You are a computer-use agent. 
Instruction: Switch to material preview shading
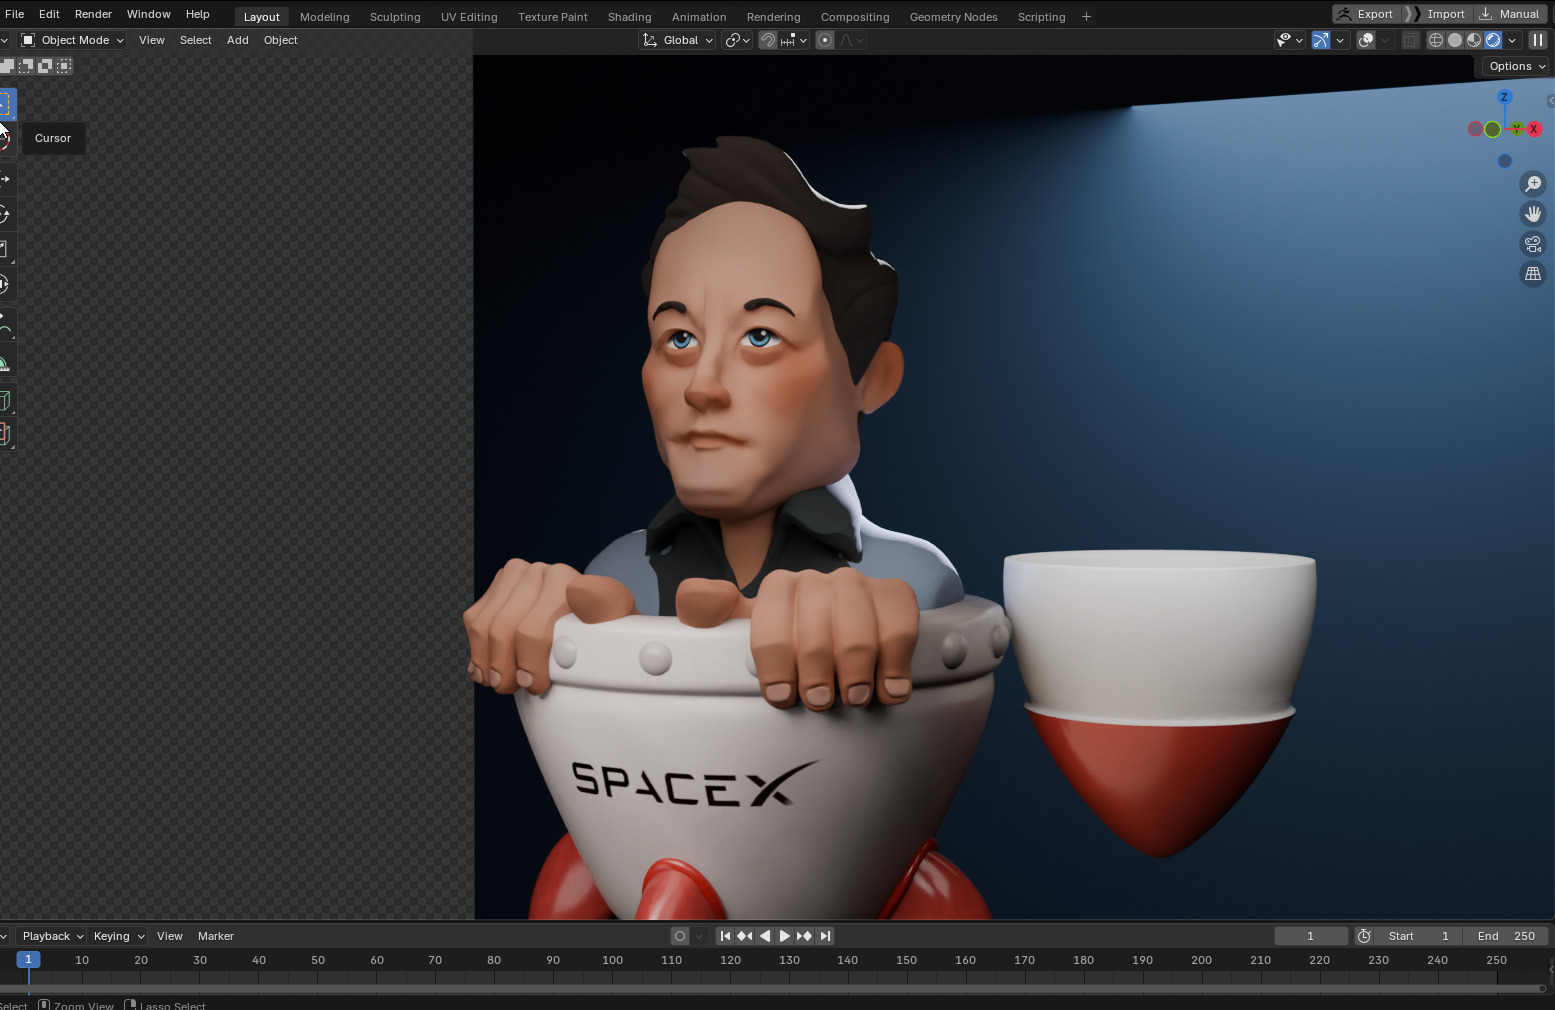coord(1474,40)
